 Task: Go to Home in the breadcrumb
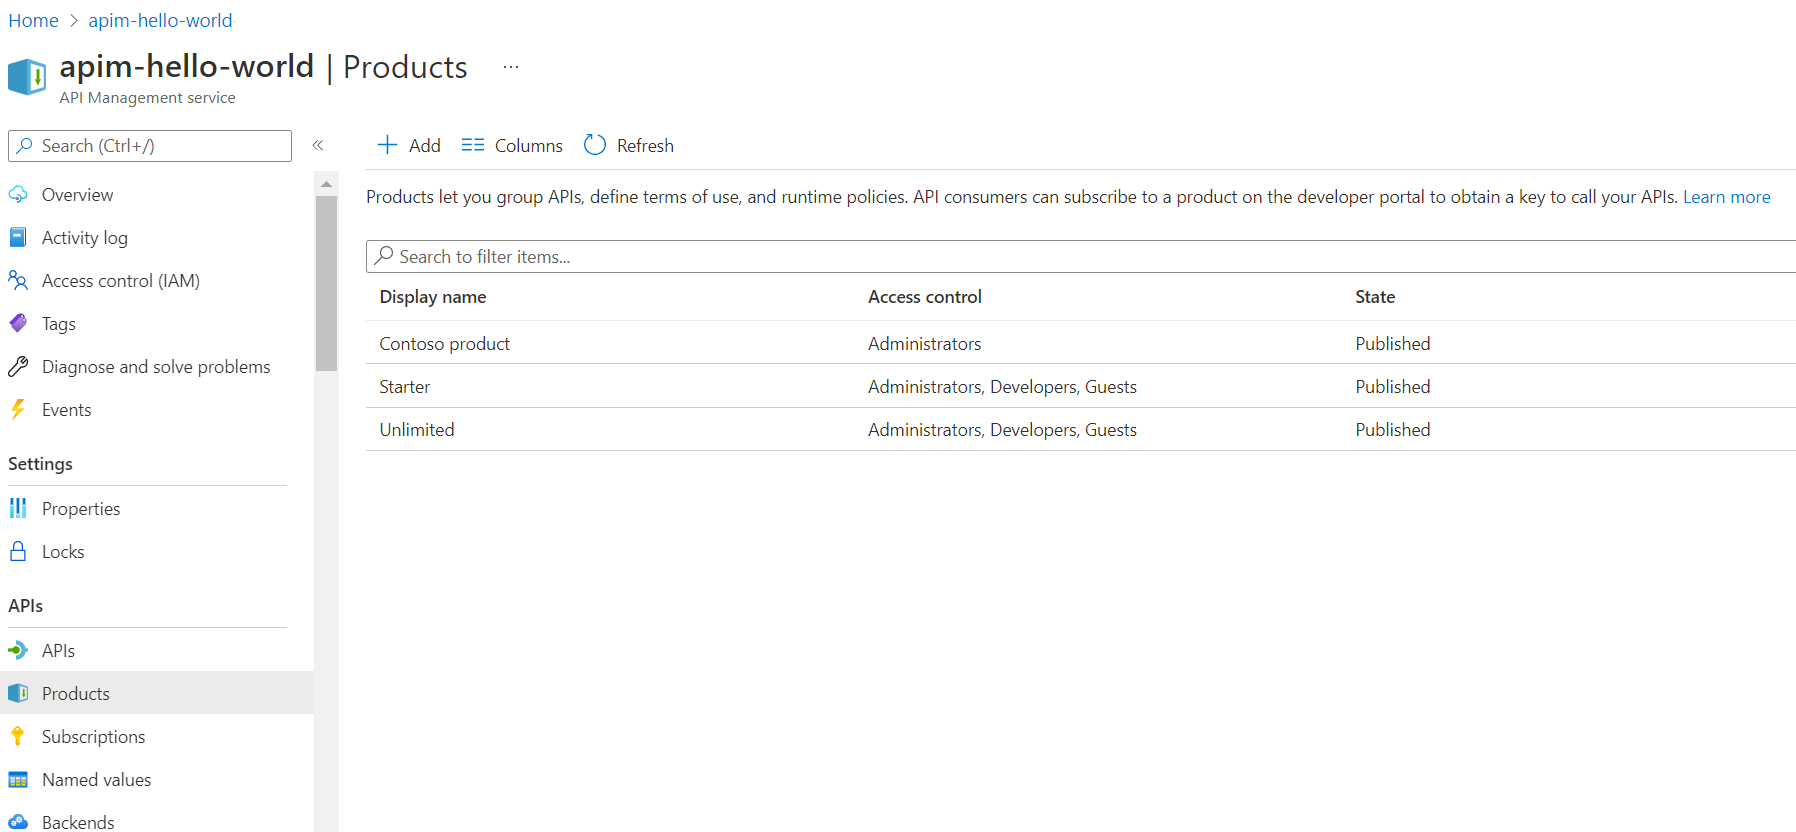(33, 20)
